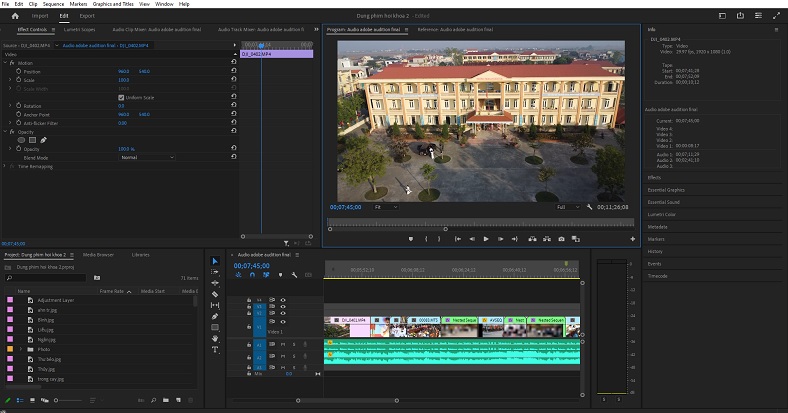Play the sequence in Program monitor

(x=485, y=239)
